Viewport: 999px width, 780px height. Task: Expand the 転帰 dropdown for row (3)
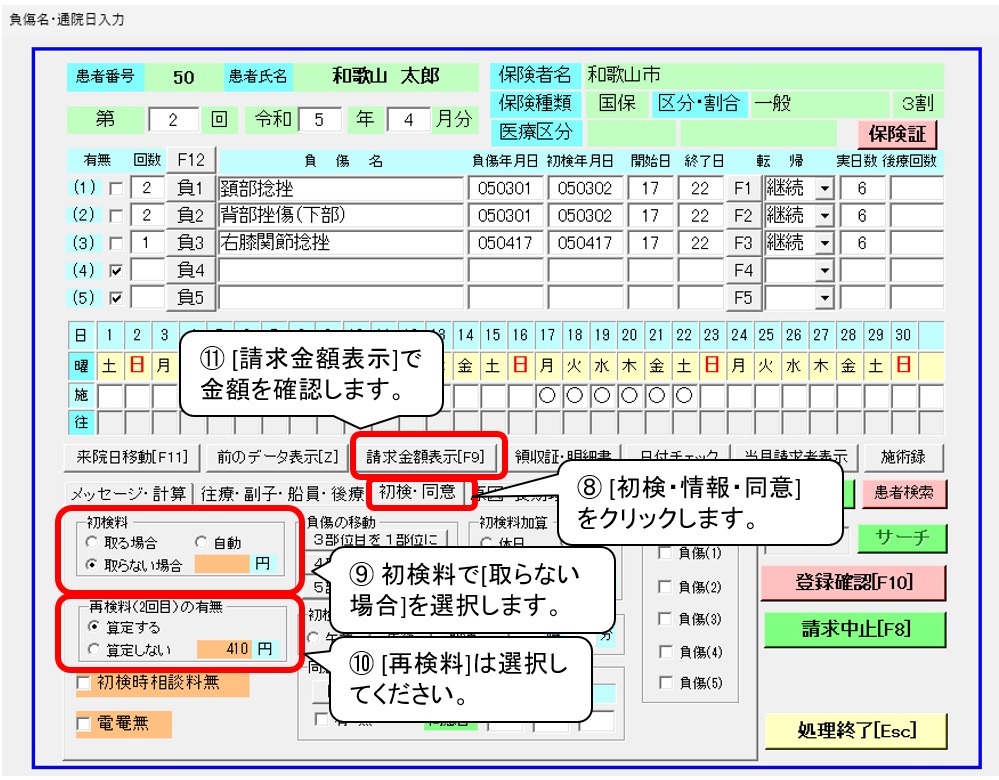pos(824,243)
